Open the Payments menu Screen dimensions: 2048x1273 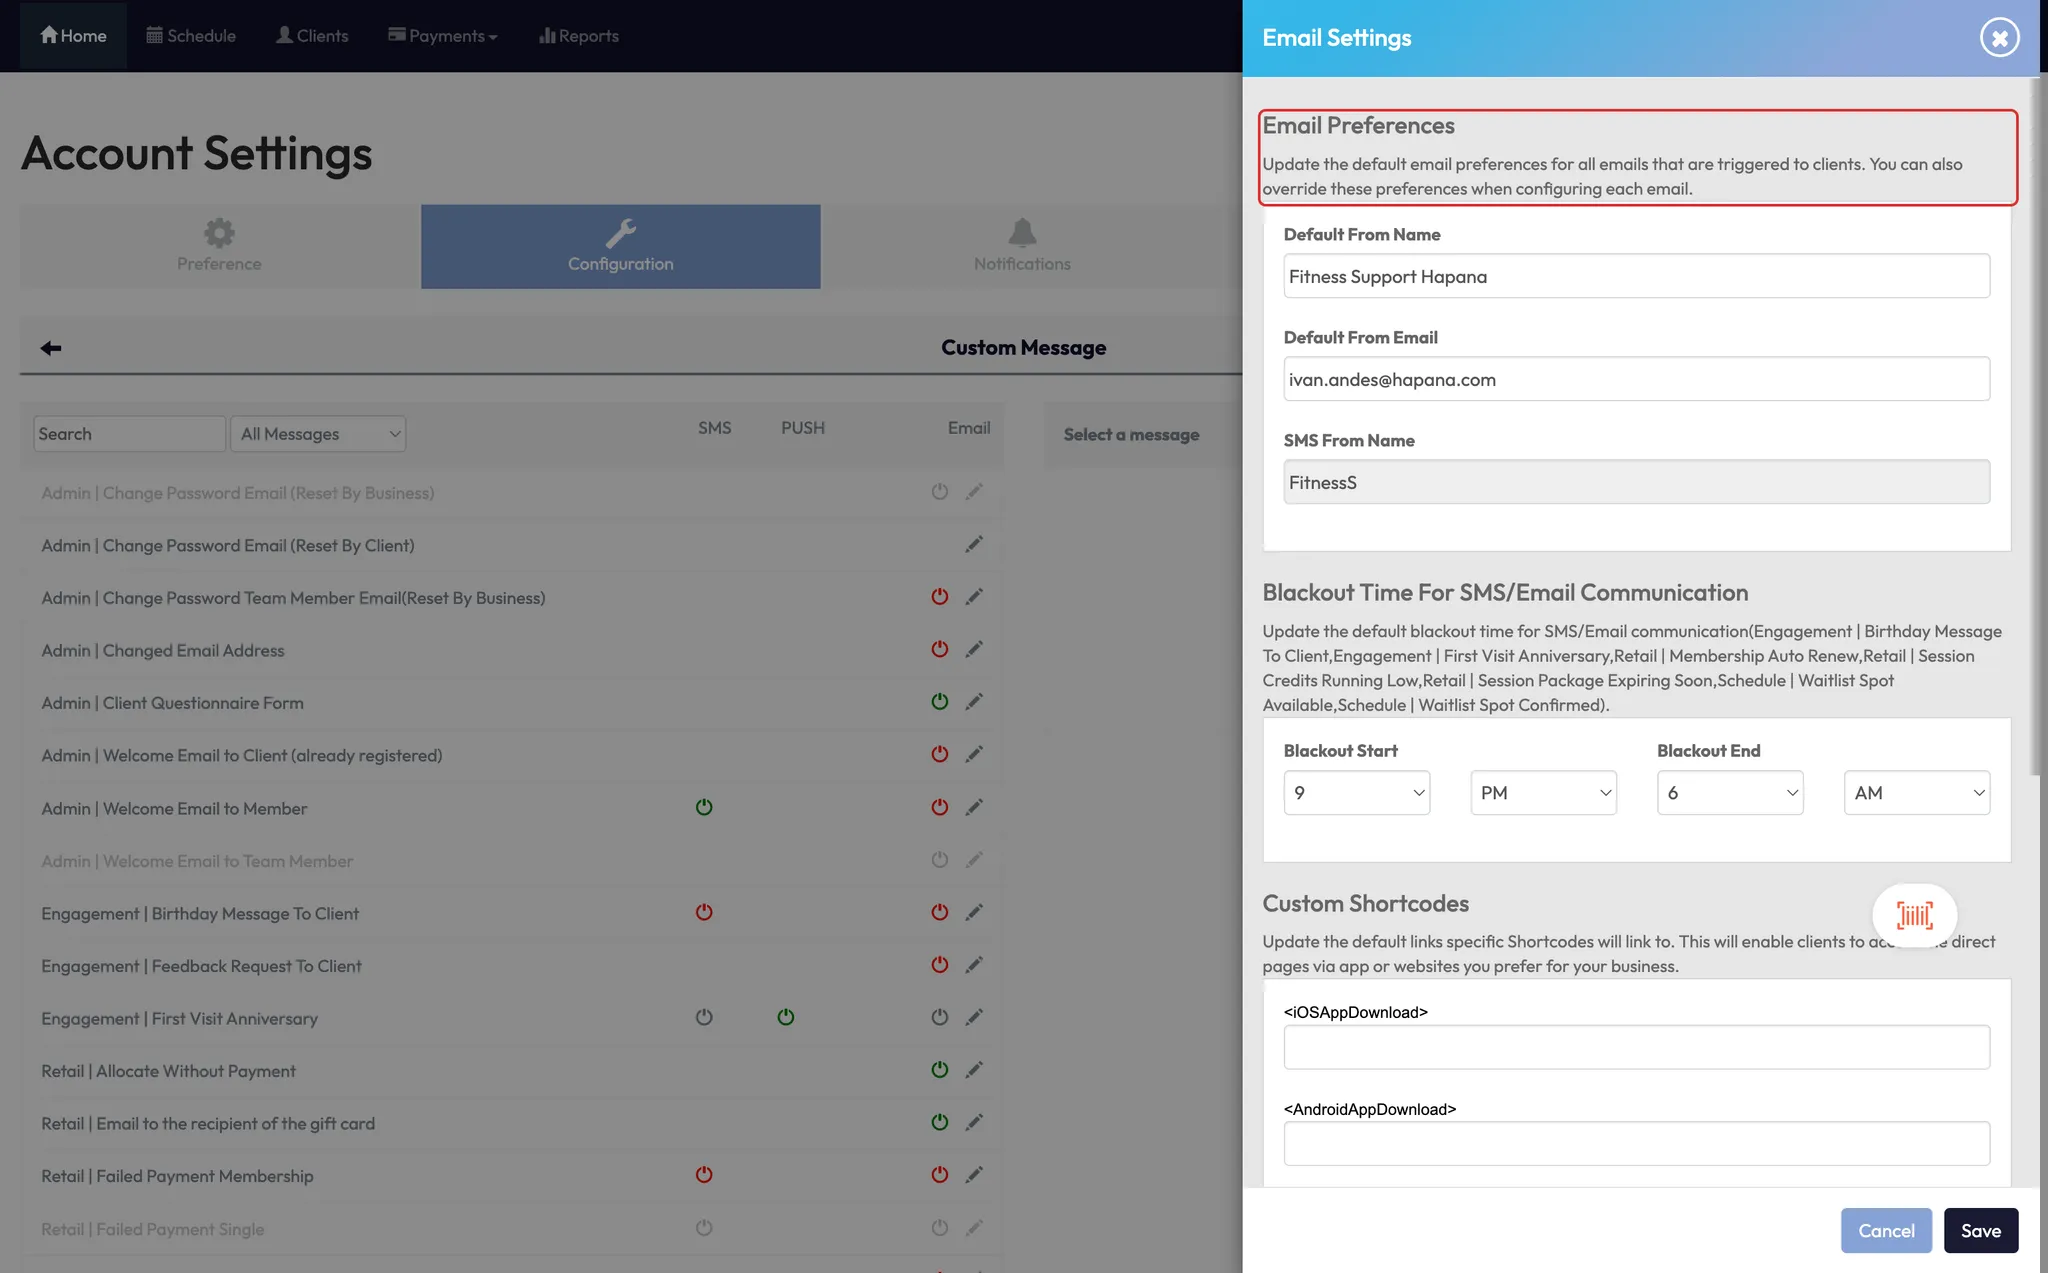point(442,36)
